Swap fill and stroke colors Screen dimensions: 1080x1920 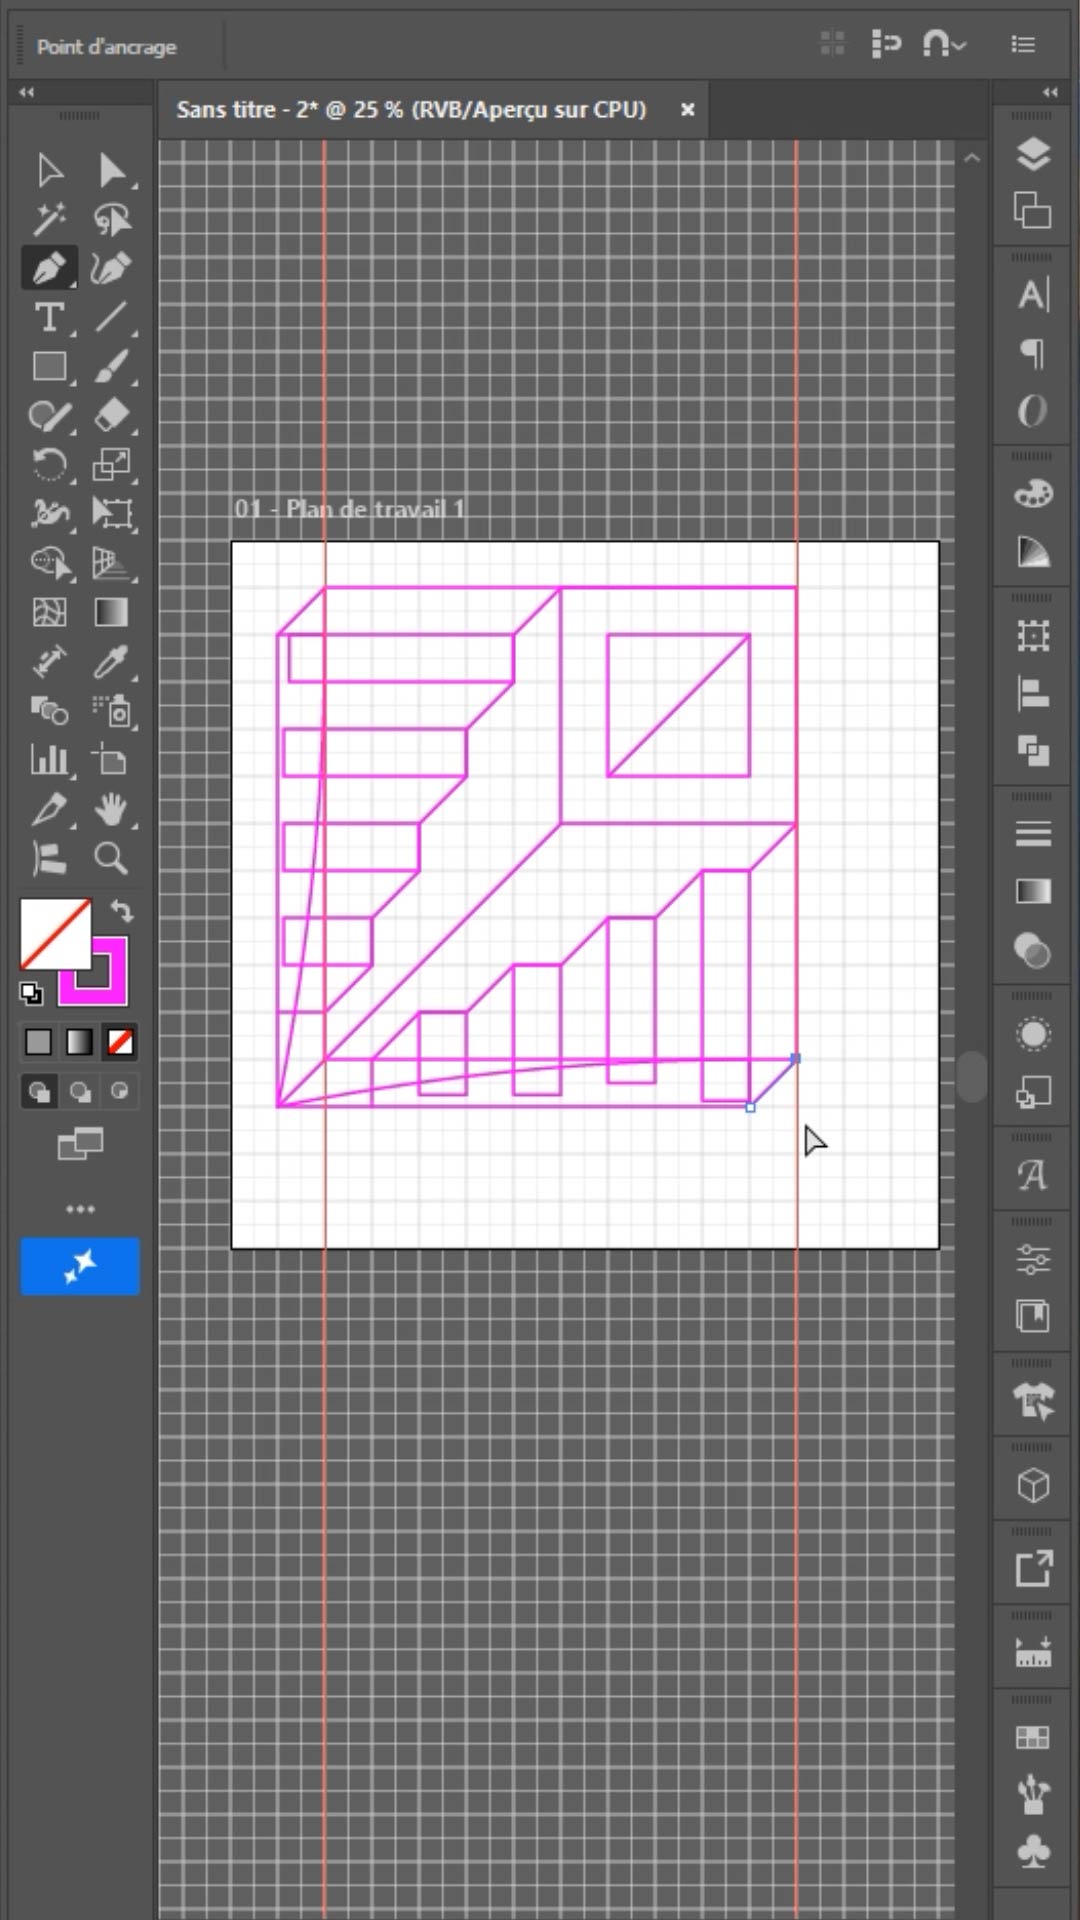click(121, 910)
